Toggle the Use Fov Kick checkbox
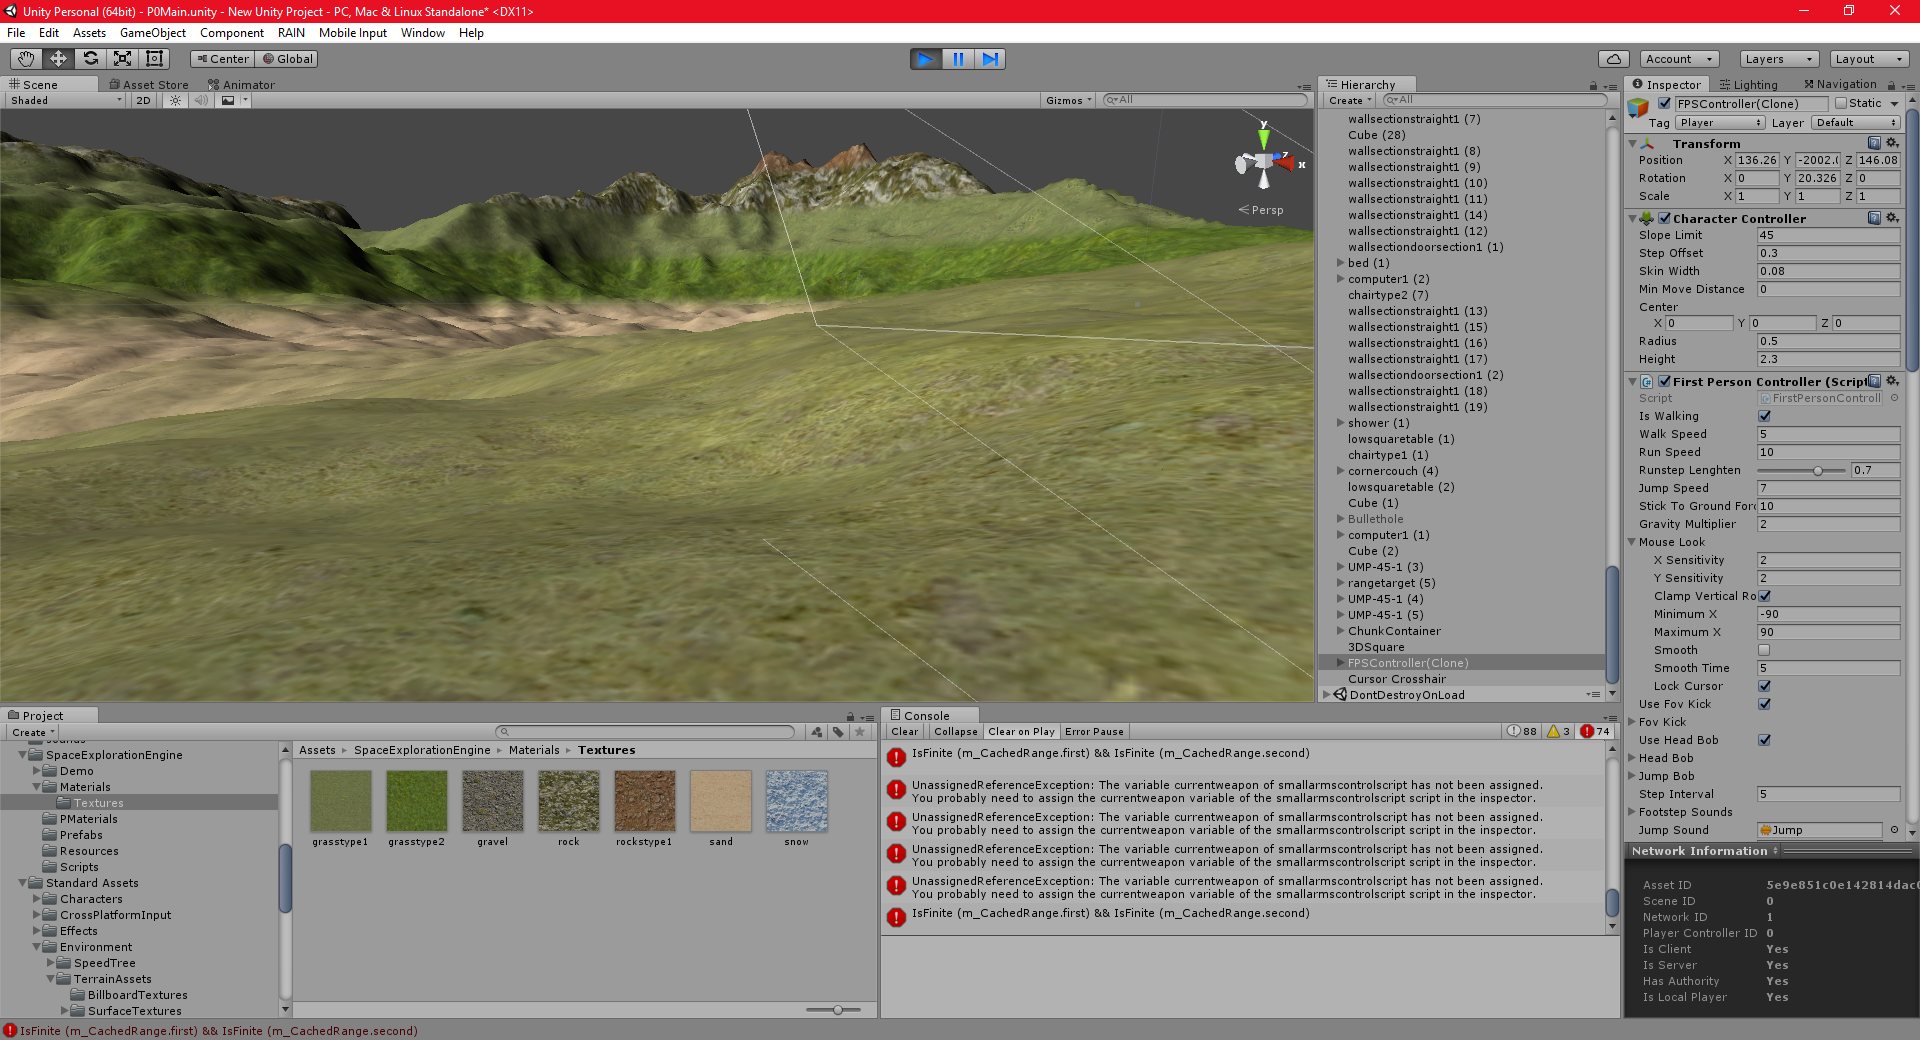The height and width of the screenshot is (1040, 1920). (x=1765, y=704)
